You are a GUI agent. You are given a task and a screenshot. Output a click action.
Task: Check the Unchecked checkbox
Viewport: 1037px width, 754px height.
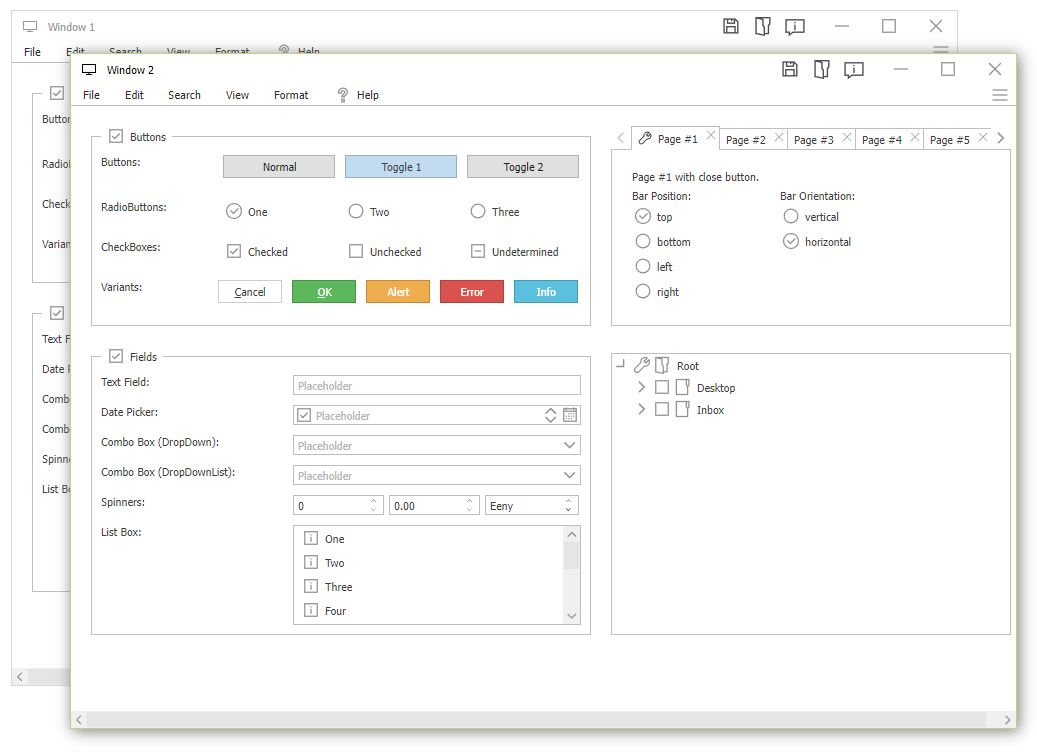pos(356,251)
